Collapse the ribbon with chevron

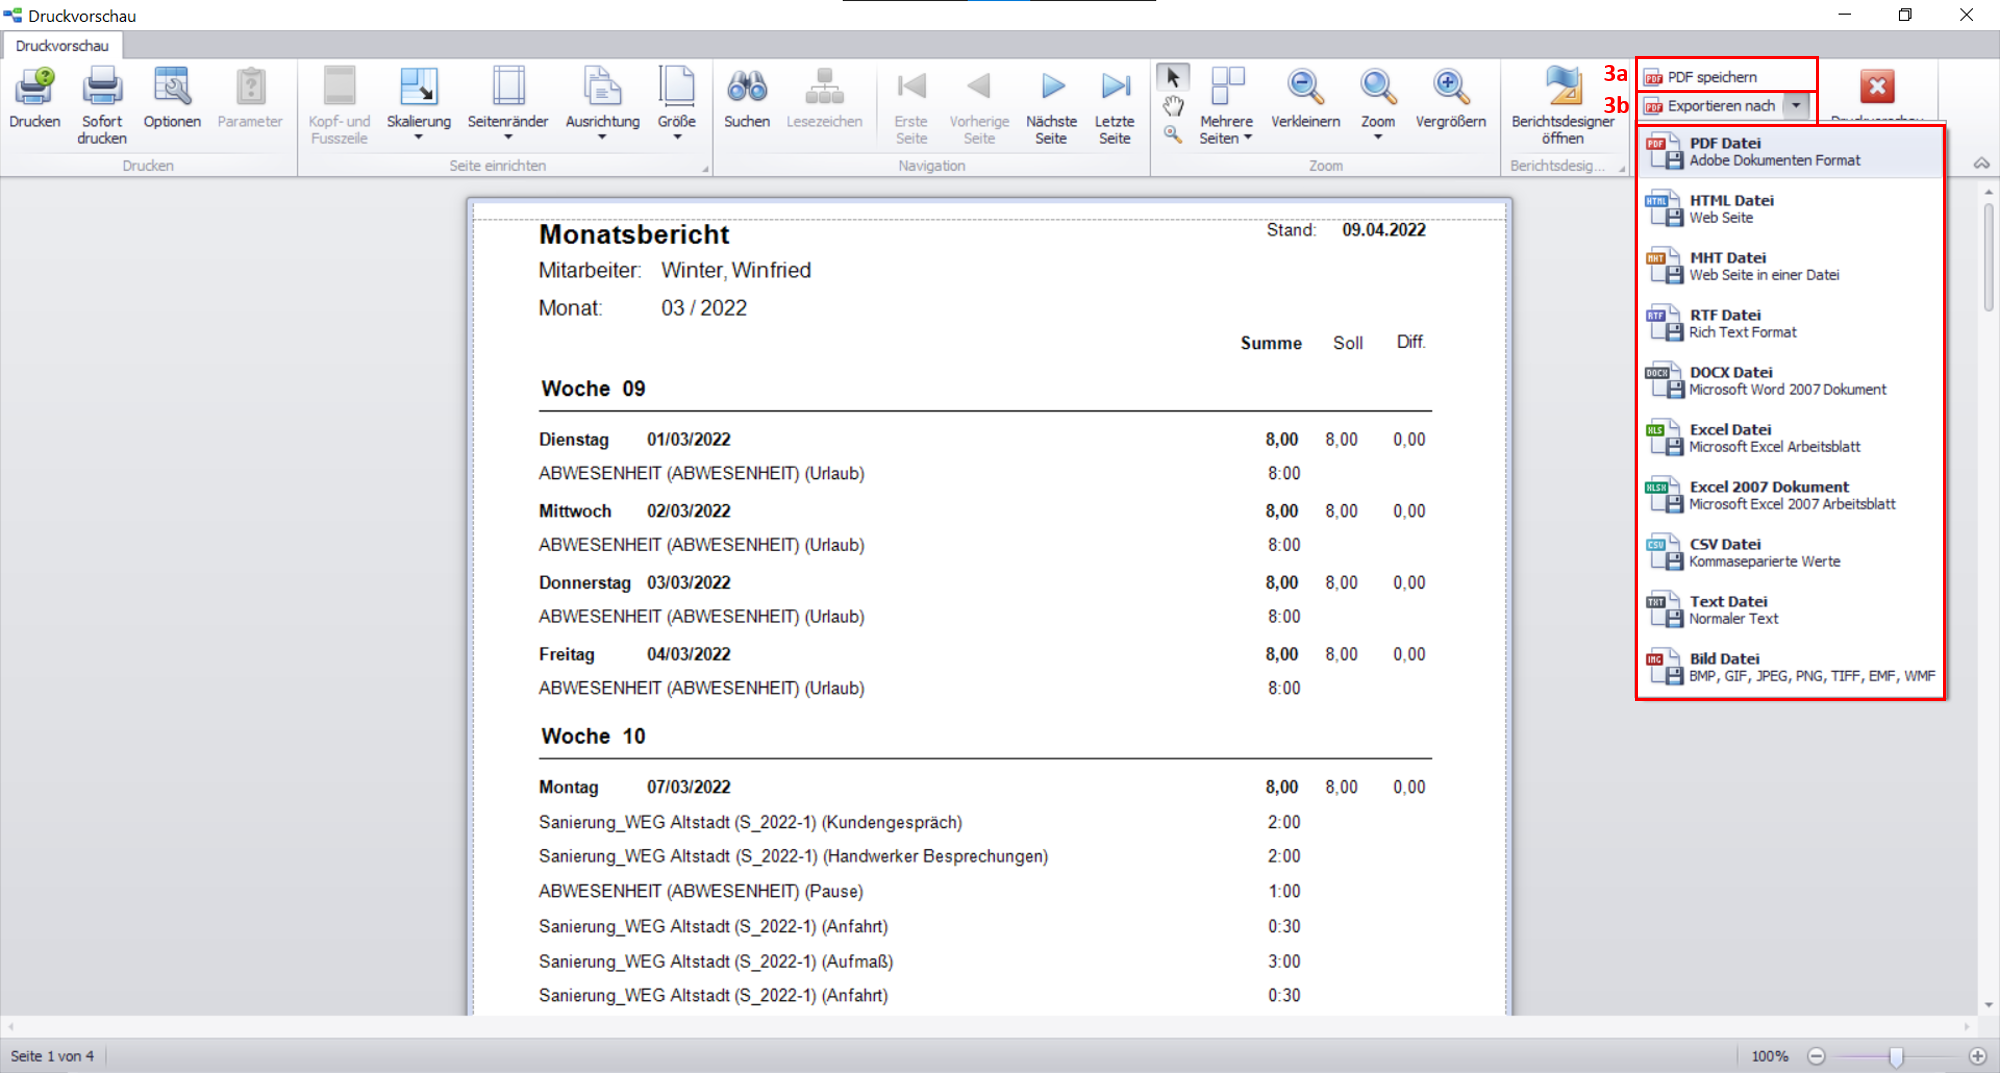(x=1981, y=163)
